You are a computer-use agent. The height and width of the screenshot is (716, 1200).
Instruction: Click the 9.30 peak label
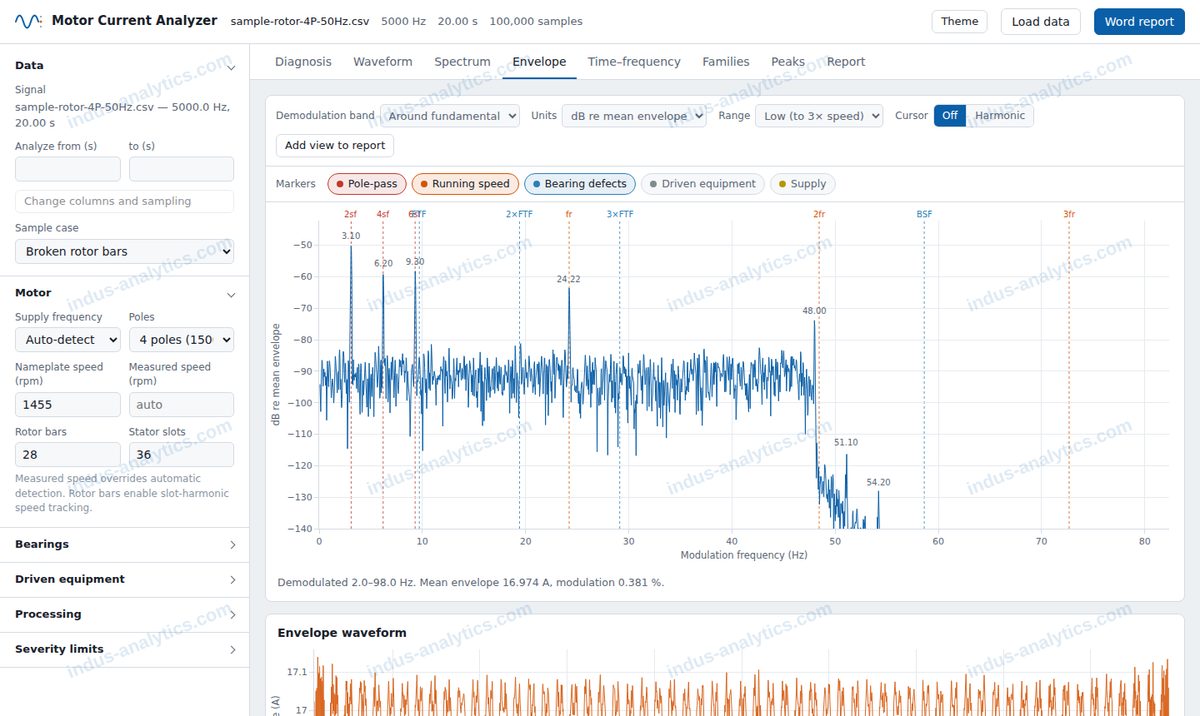415,262
